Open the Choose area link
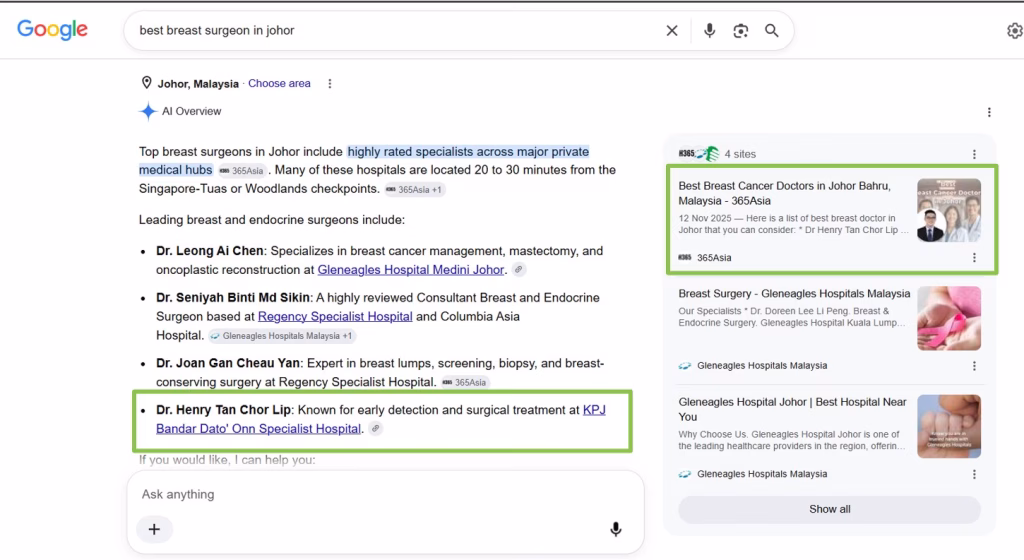The width and height of the screenshot is (1024, 560). point(279,84)
